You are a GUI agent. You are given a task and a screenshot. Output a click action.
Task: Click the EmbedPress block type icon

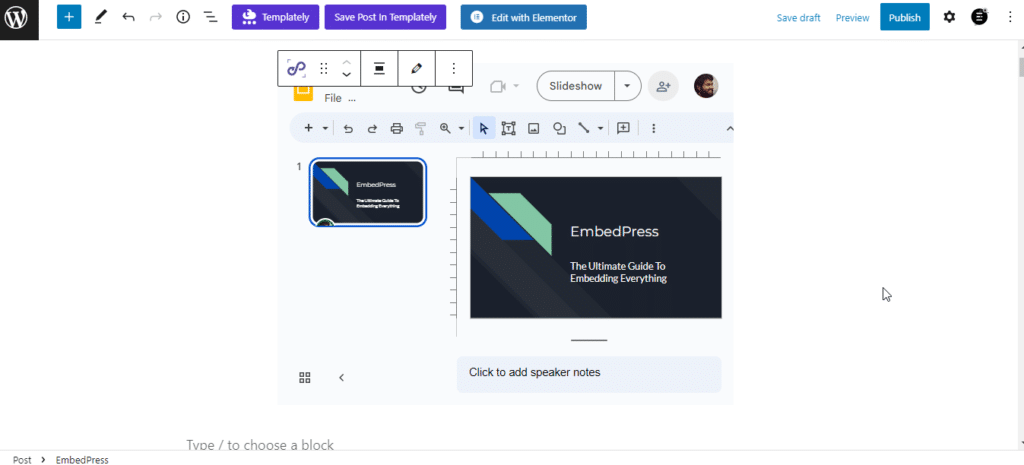(296, 69)
